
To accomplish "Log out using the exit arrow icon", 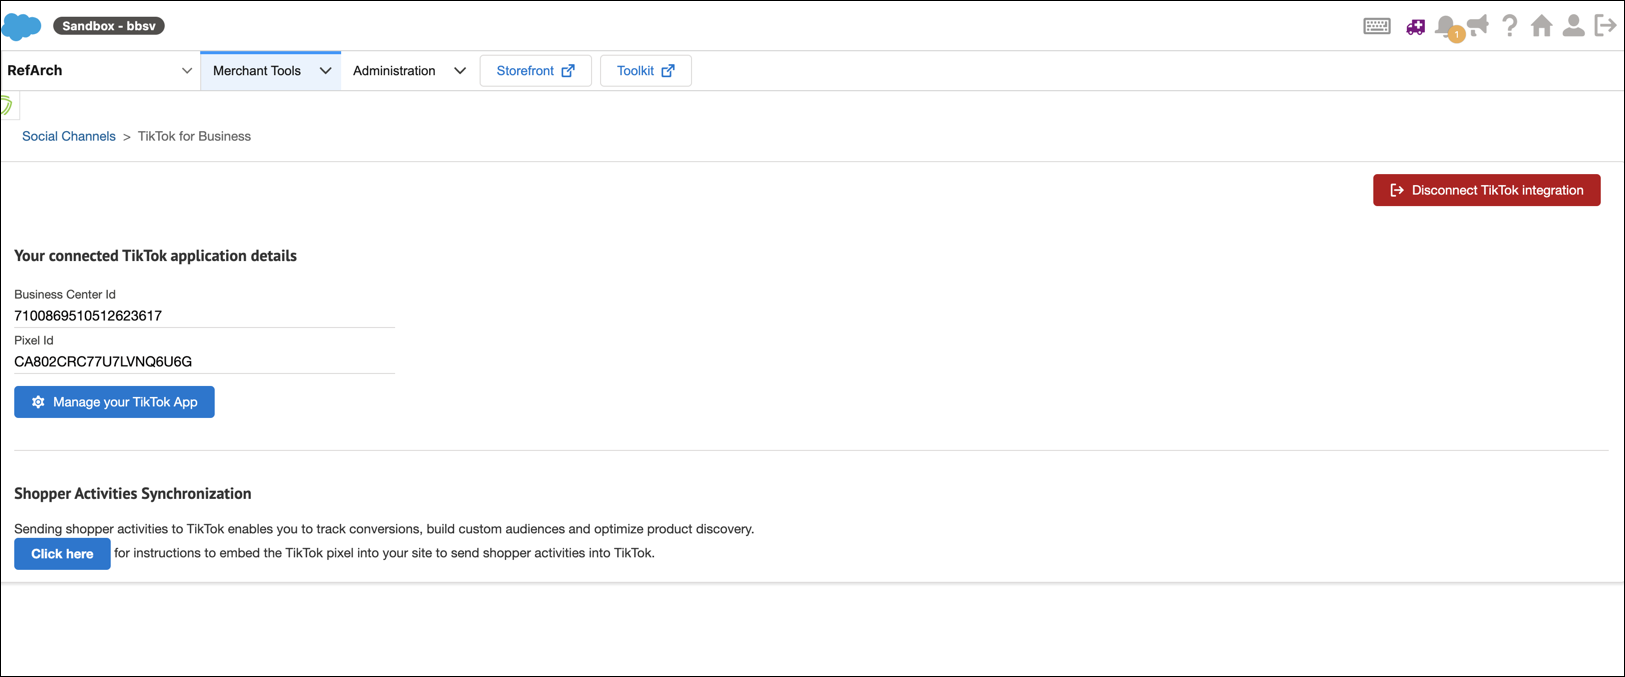I will (1605, 26).
